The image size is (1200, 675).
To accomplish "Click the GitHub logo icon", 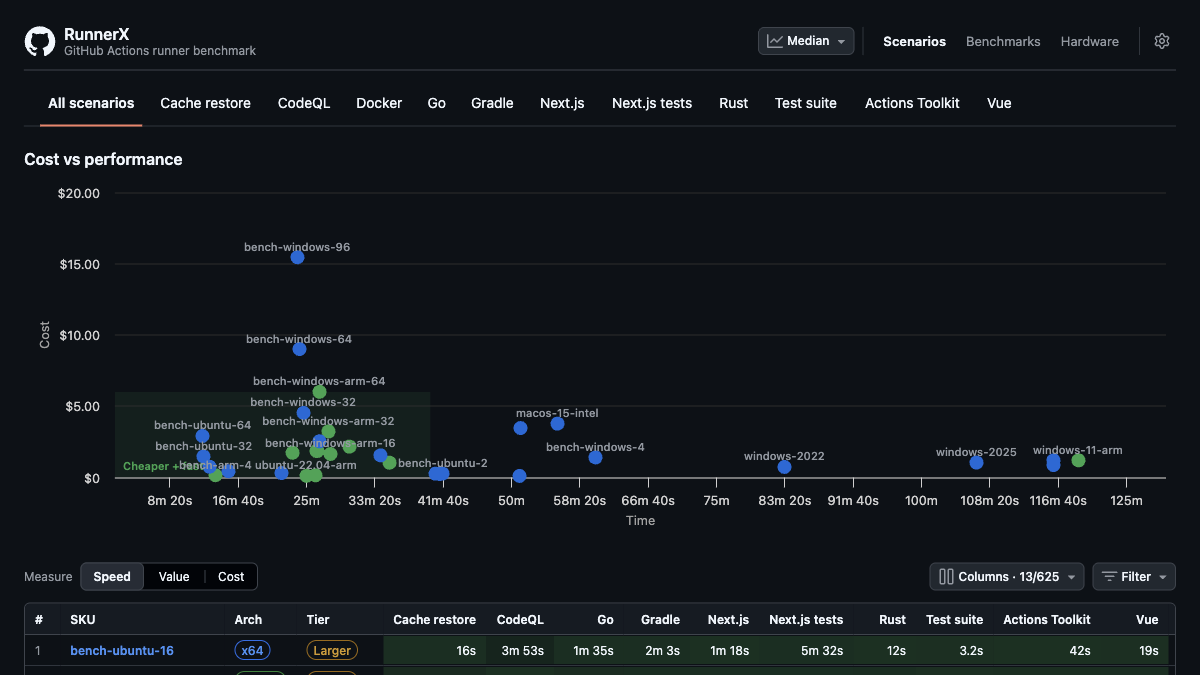I will pyautogui.click(x=40, y=41).
